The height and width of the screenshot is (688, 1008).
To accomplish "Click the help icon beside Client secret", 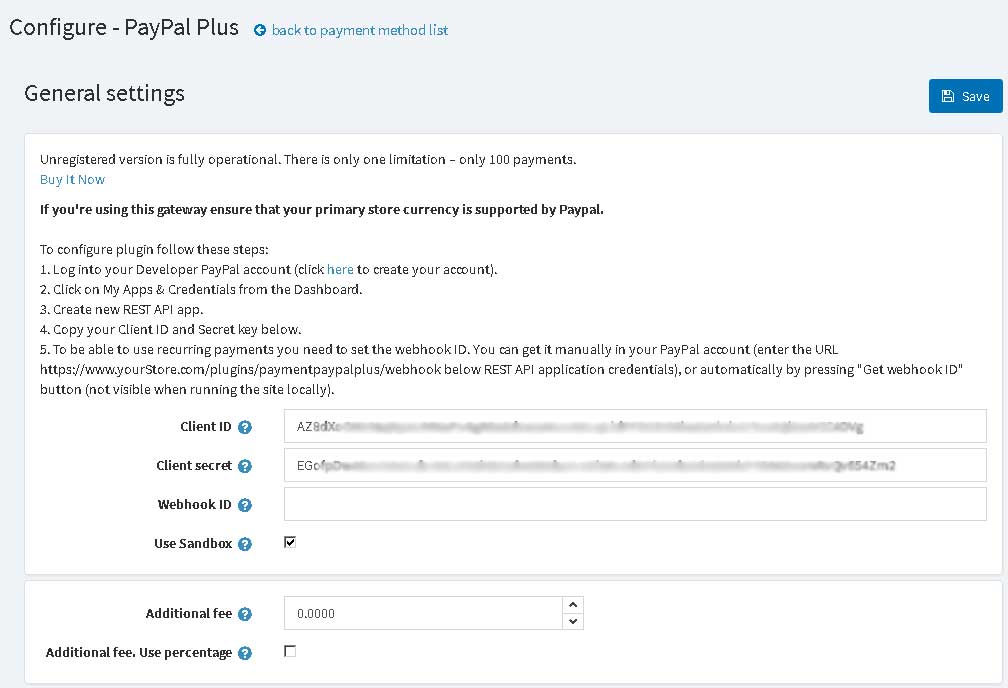I will [244, 466].
